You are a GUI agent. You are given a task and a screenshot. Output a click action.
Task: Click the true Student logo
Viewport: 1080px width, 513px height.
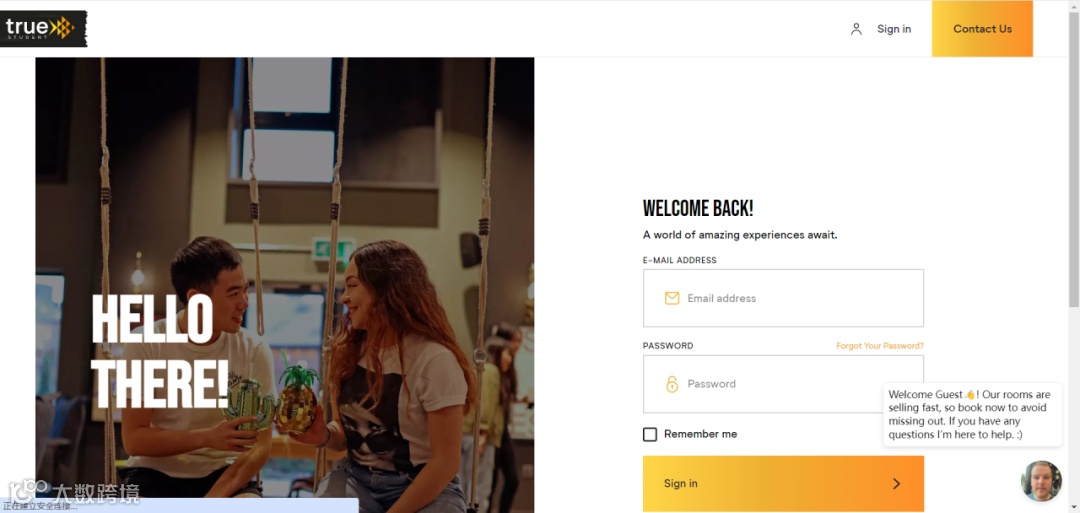click(x=44, y=28)
